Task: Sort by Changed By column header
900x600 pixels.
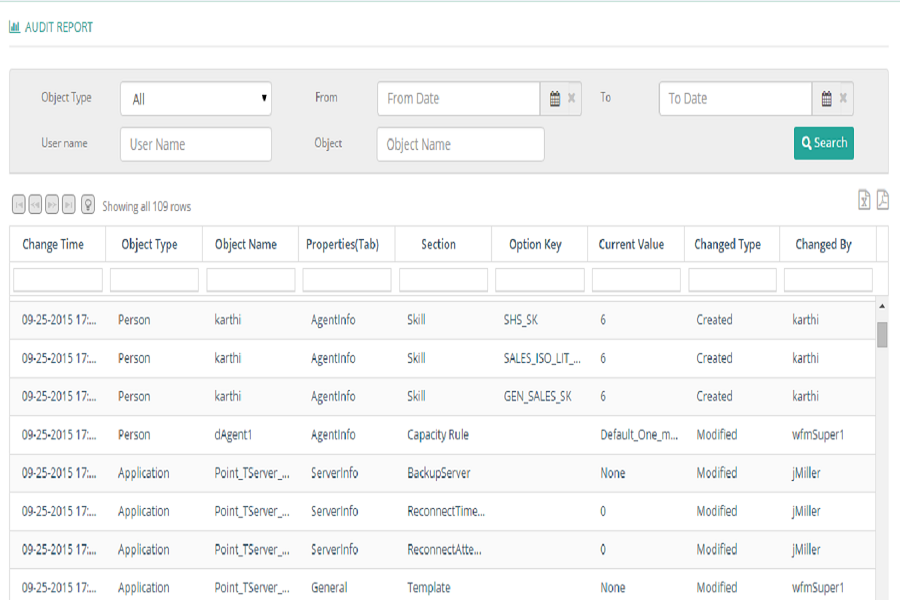Action: coord(823,244)
